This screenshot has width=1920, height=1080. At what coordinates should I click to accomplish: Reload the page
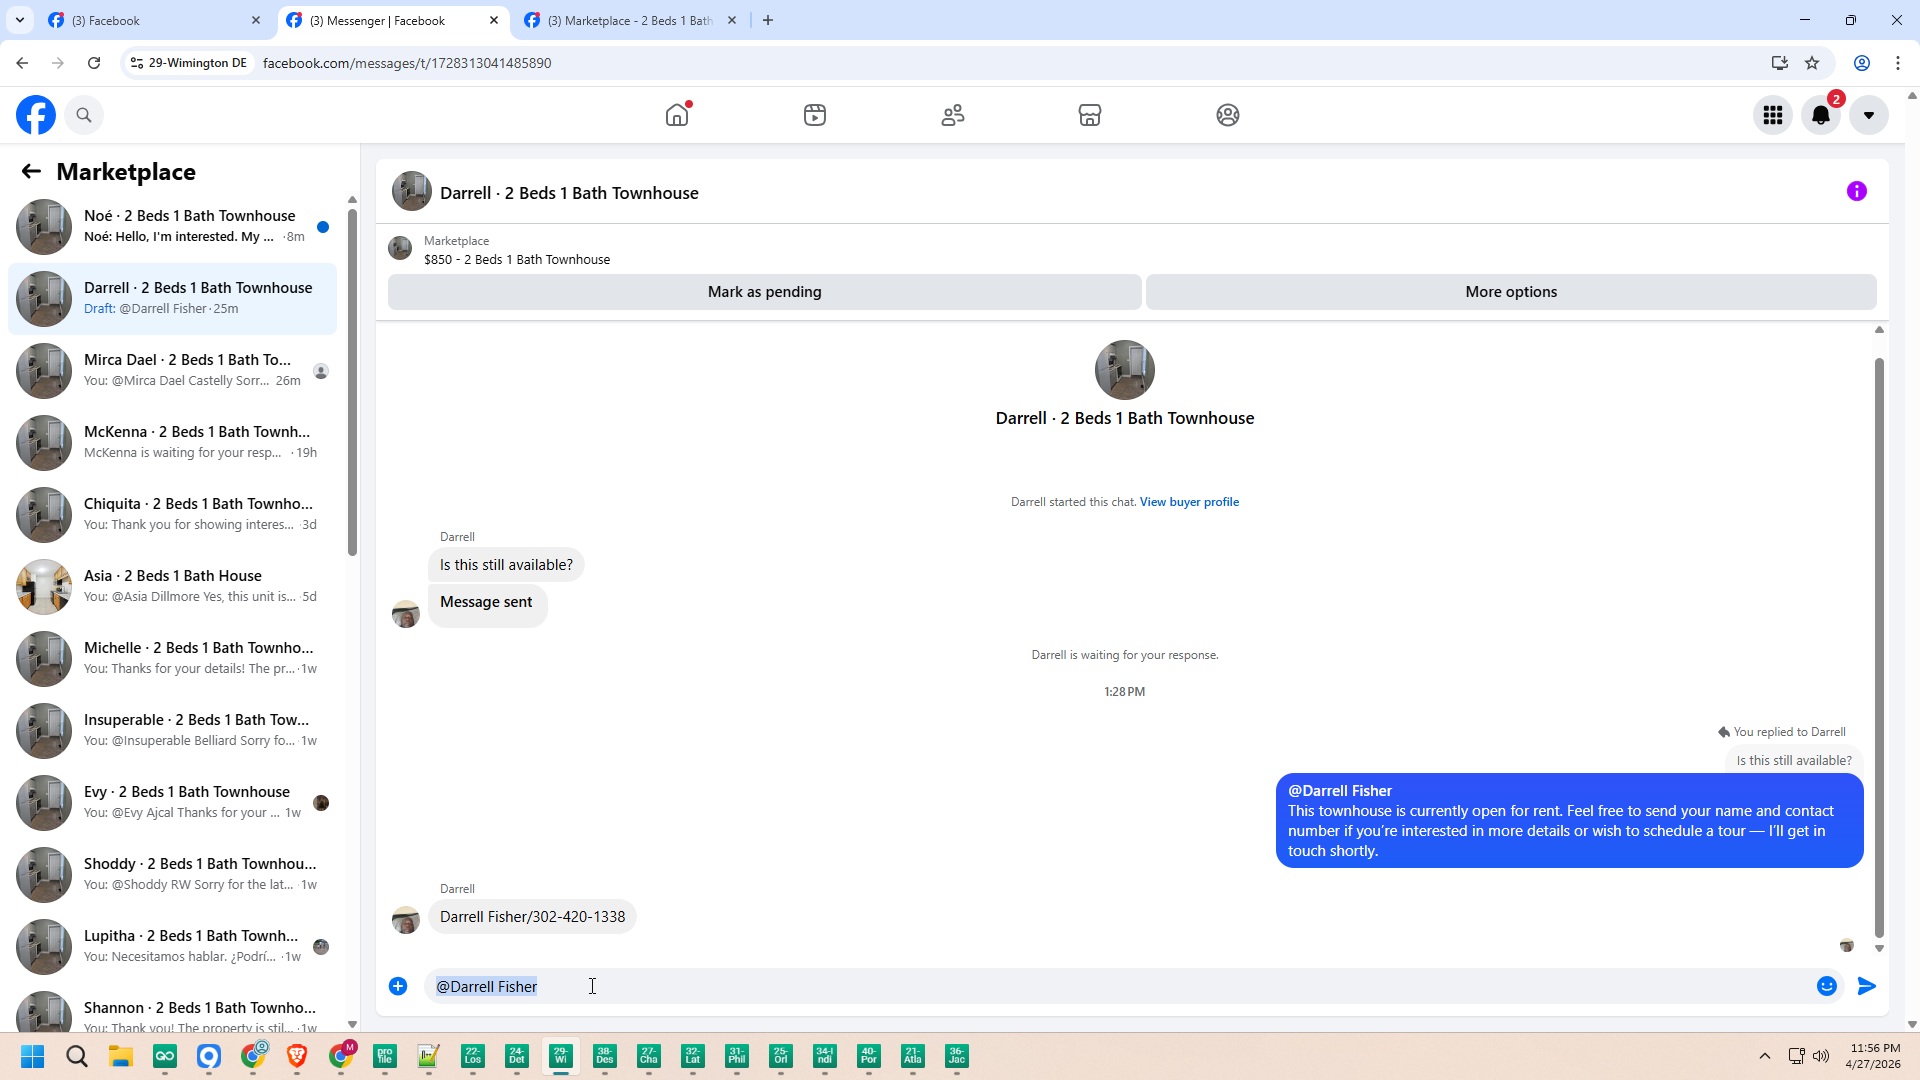[94, 63]
